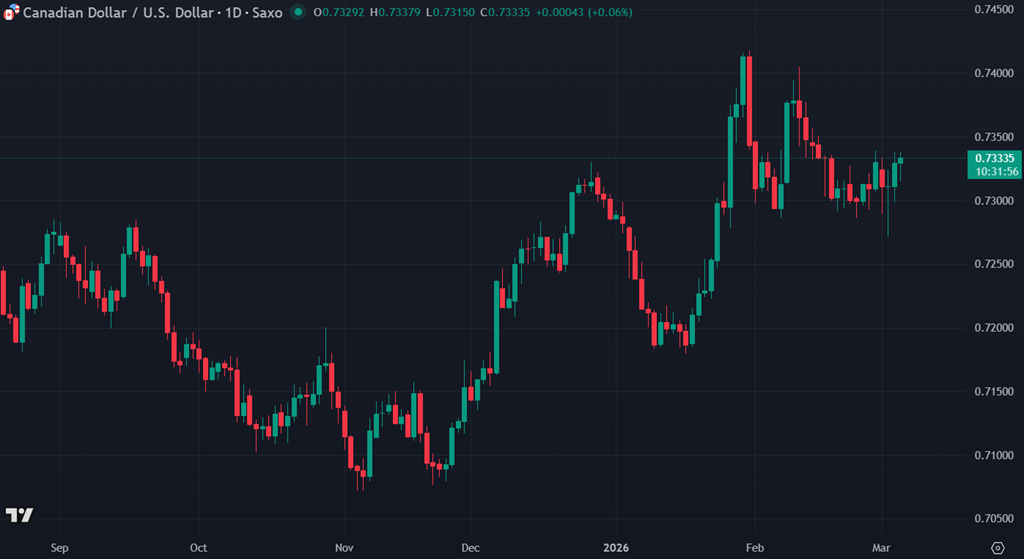Click the Dec label on time axis
The width and height of the screenshot is (1024, 559).
point(470,548)
